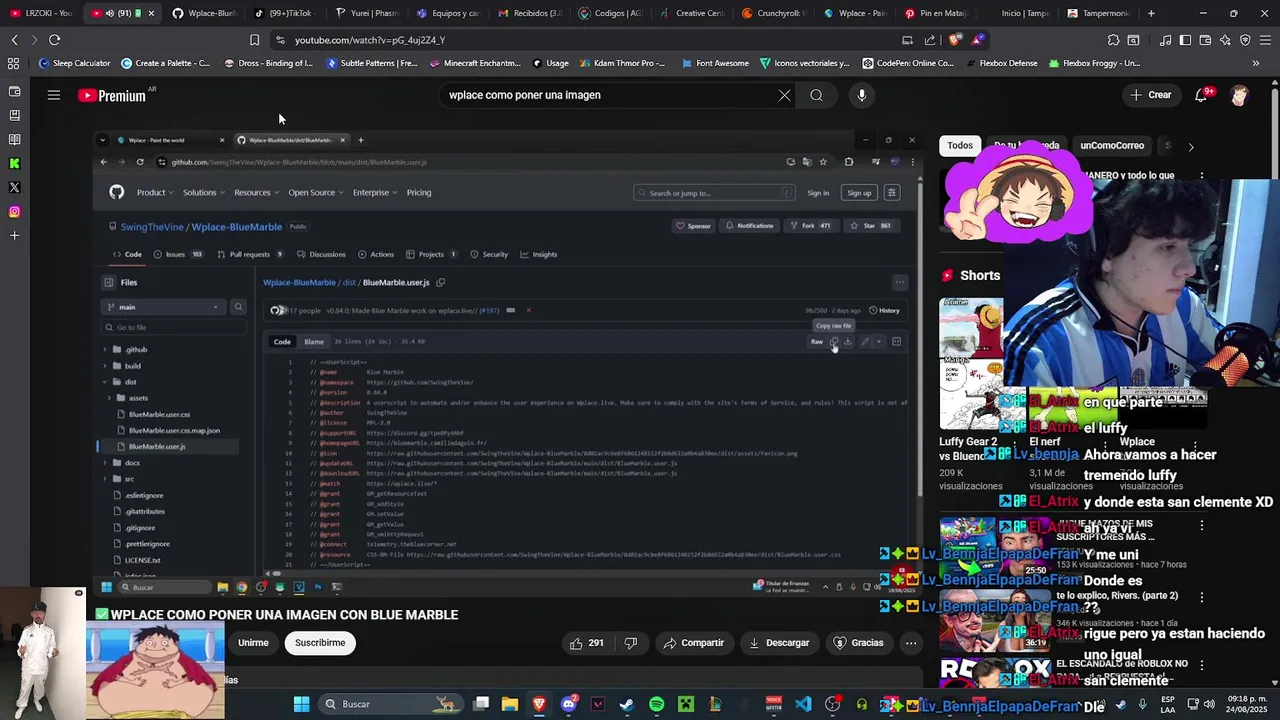
Task: Click the bookmark icon in address bar
Action: tap(254, 40)
